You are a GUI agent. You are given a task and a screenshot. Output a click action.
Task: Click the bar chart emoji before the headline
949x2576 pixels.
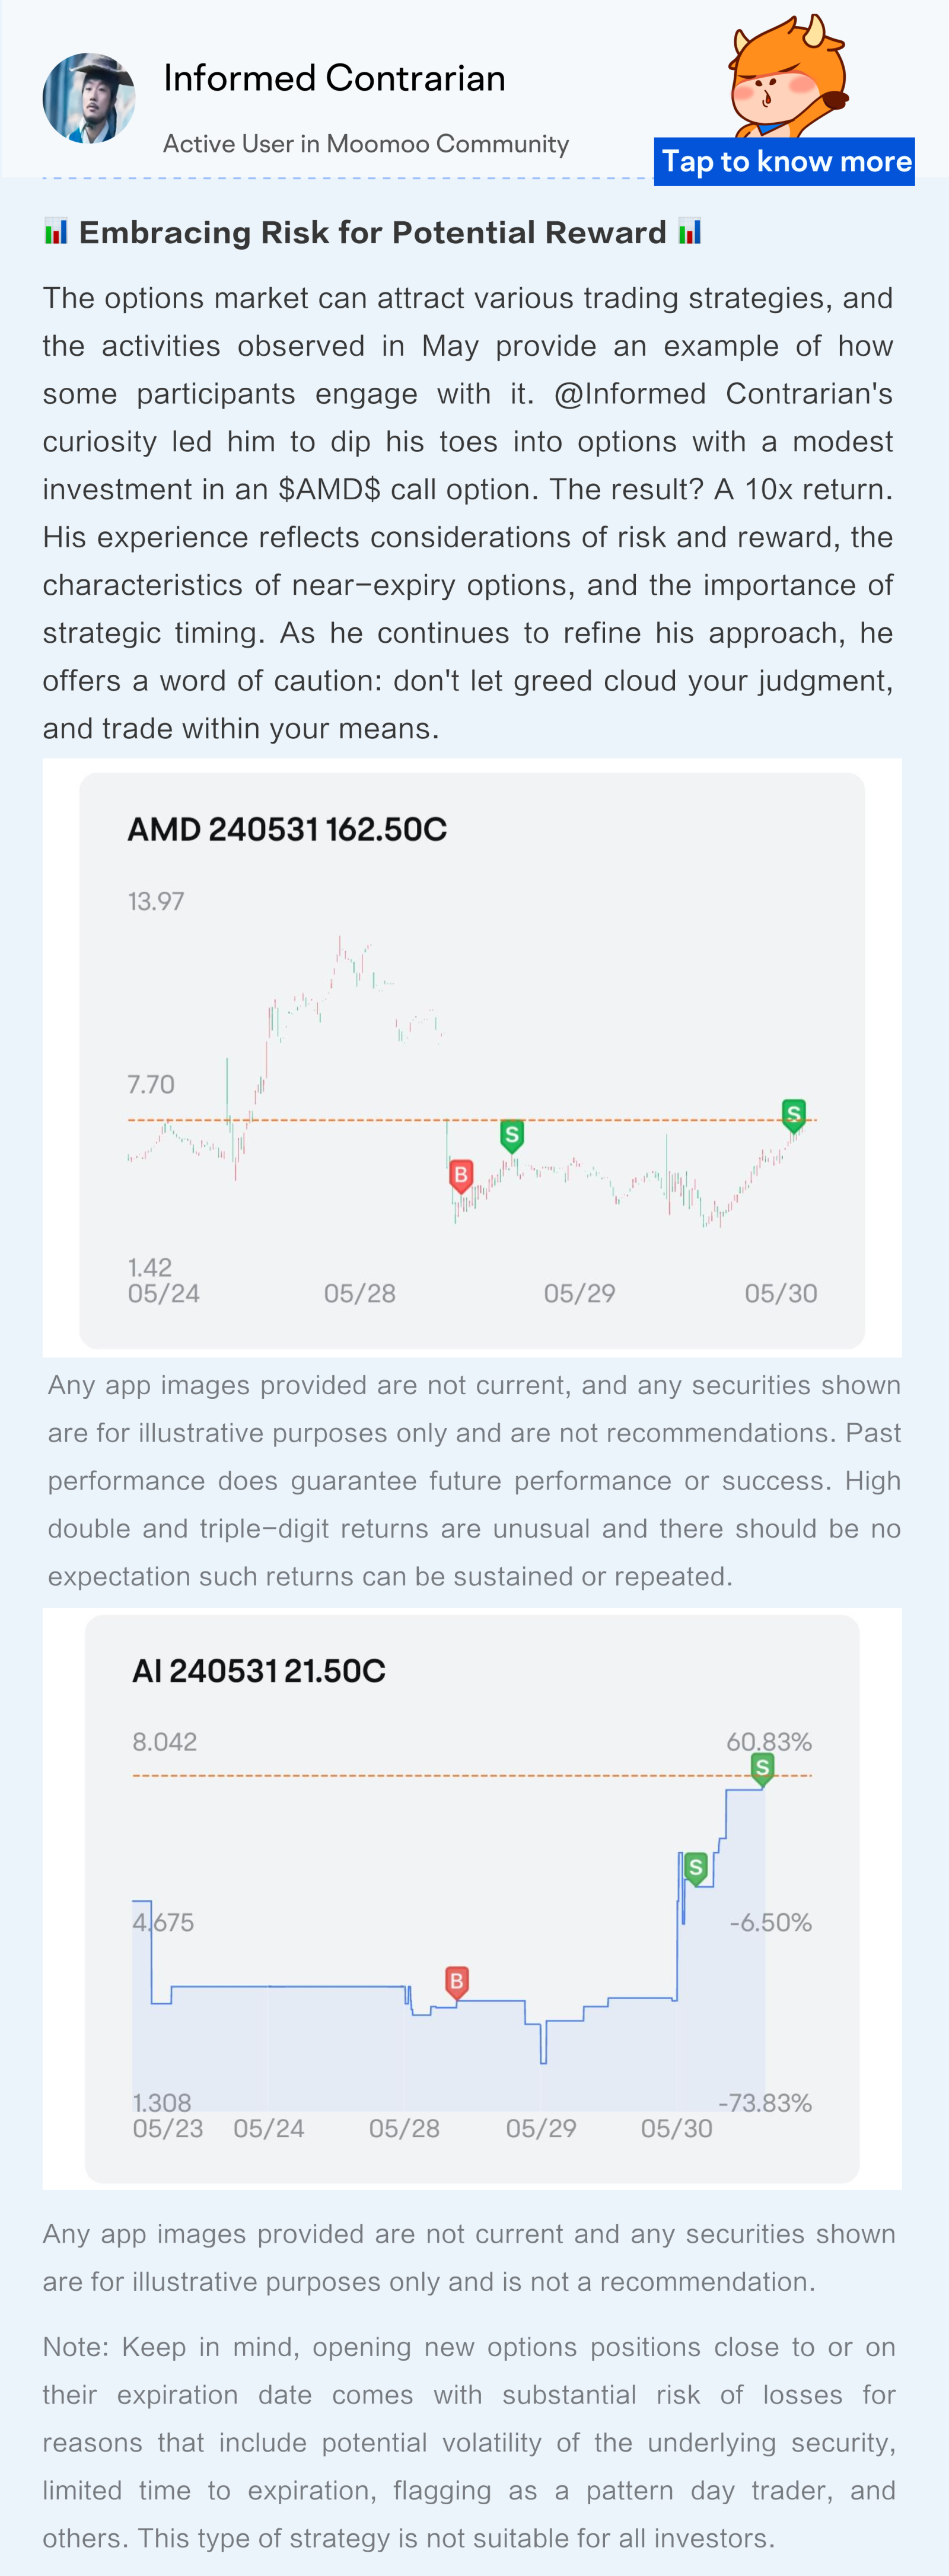click(56, 232)
